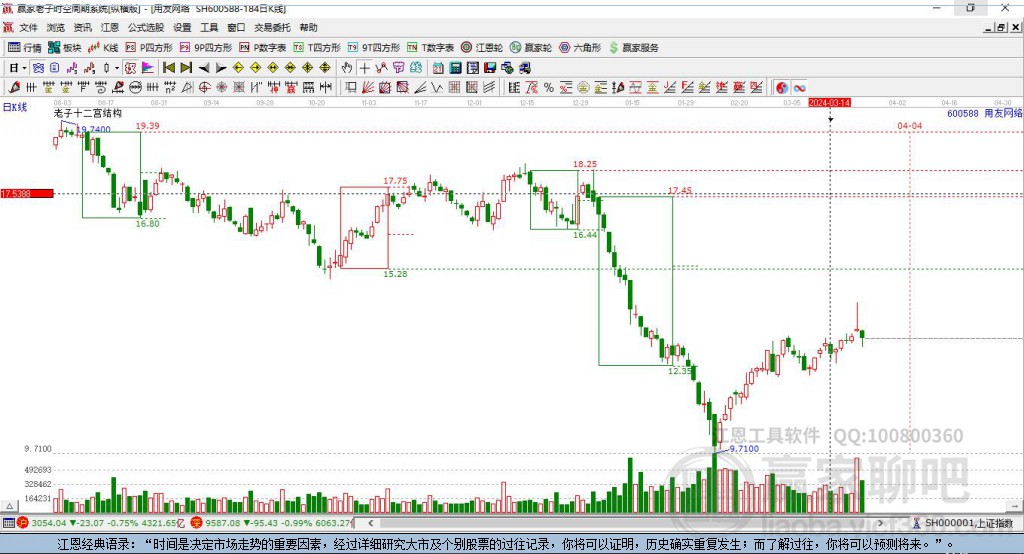Select the hand pan tool
This screenshot has height=554, width=1024.
pyautogui.click(x=347, y=68)
